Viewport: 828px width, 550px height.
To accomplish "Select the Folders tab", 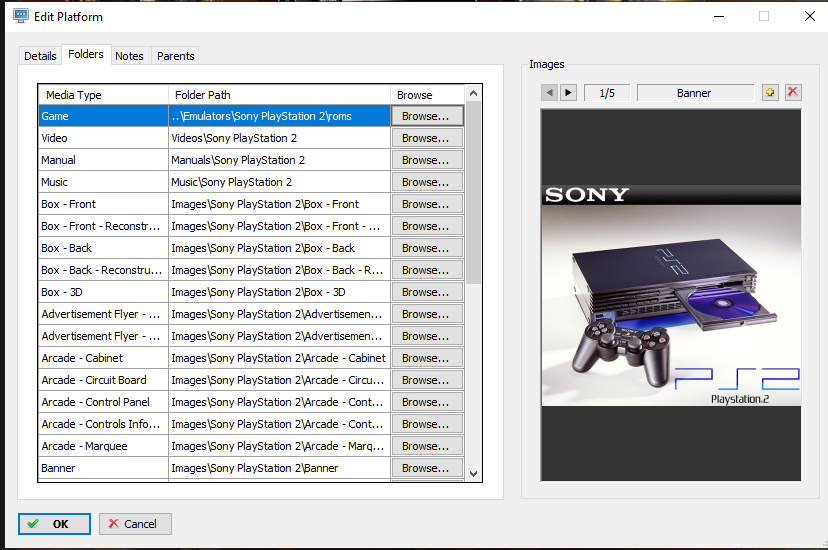I will pos(86,54).
